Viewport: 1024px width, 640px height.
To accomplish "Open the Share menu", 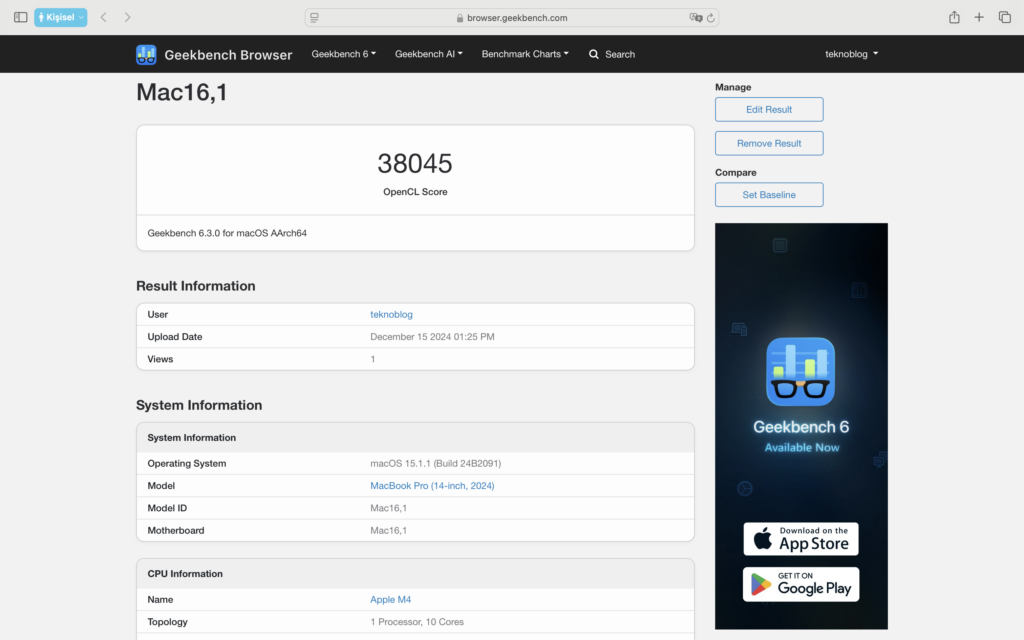I will [x=954, y=17].
